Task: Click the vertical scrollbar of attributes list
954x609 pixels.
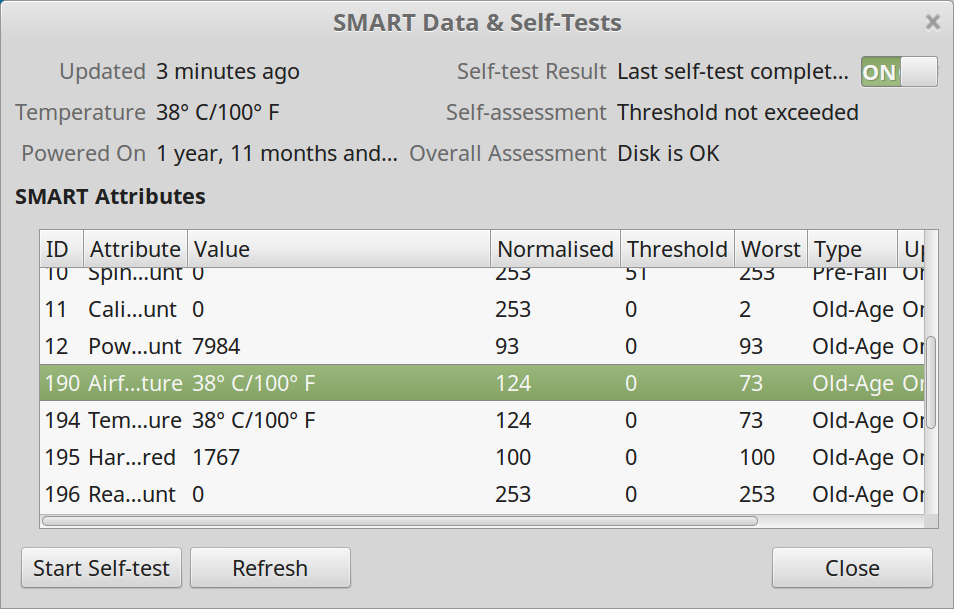Action: (932, 382)
